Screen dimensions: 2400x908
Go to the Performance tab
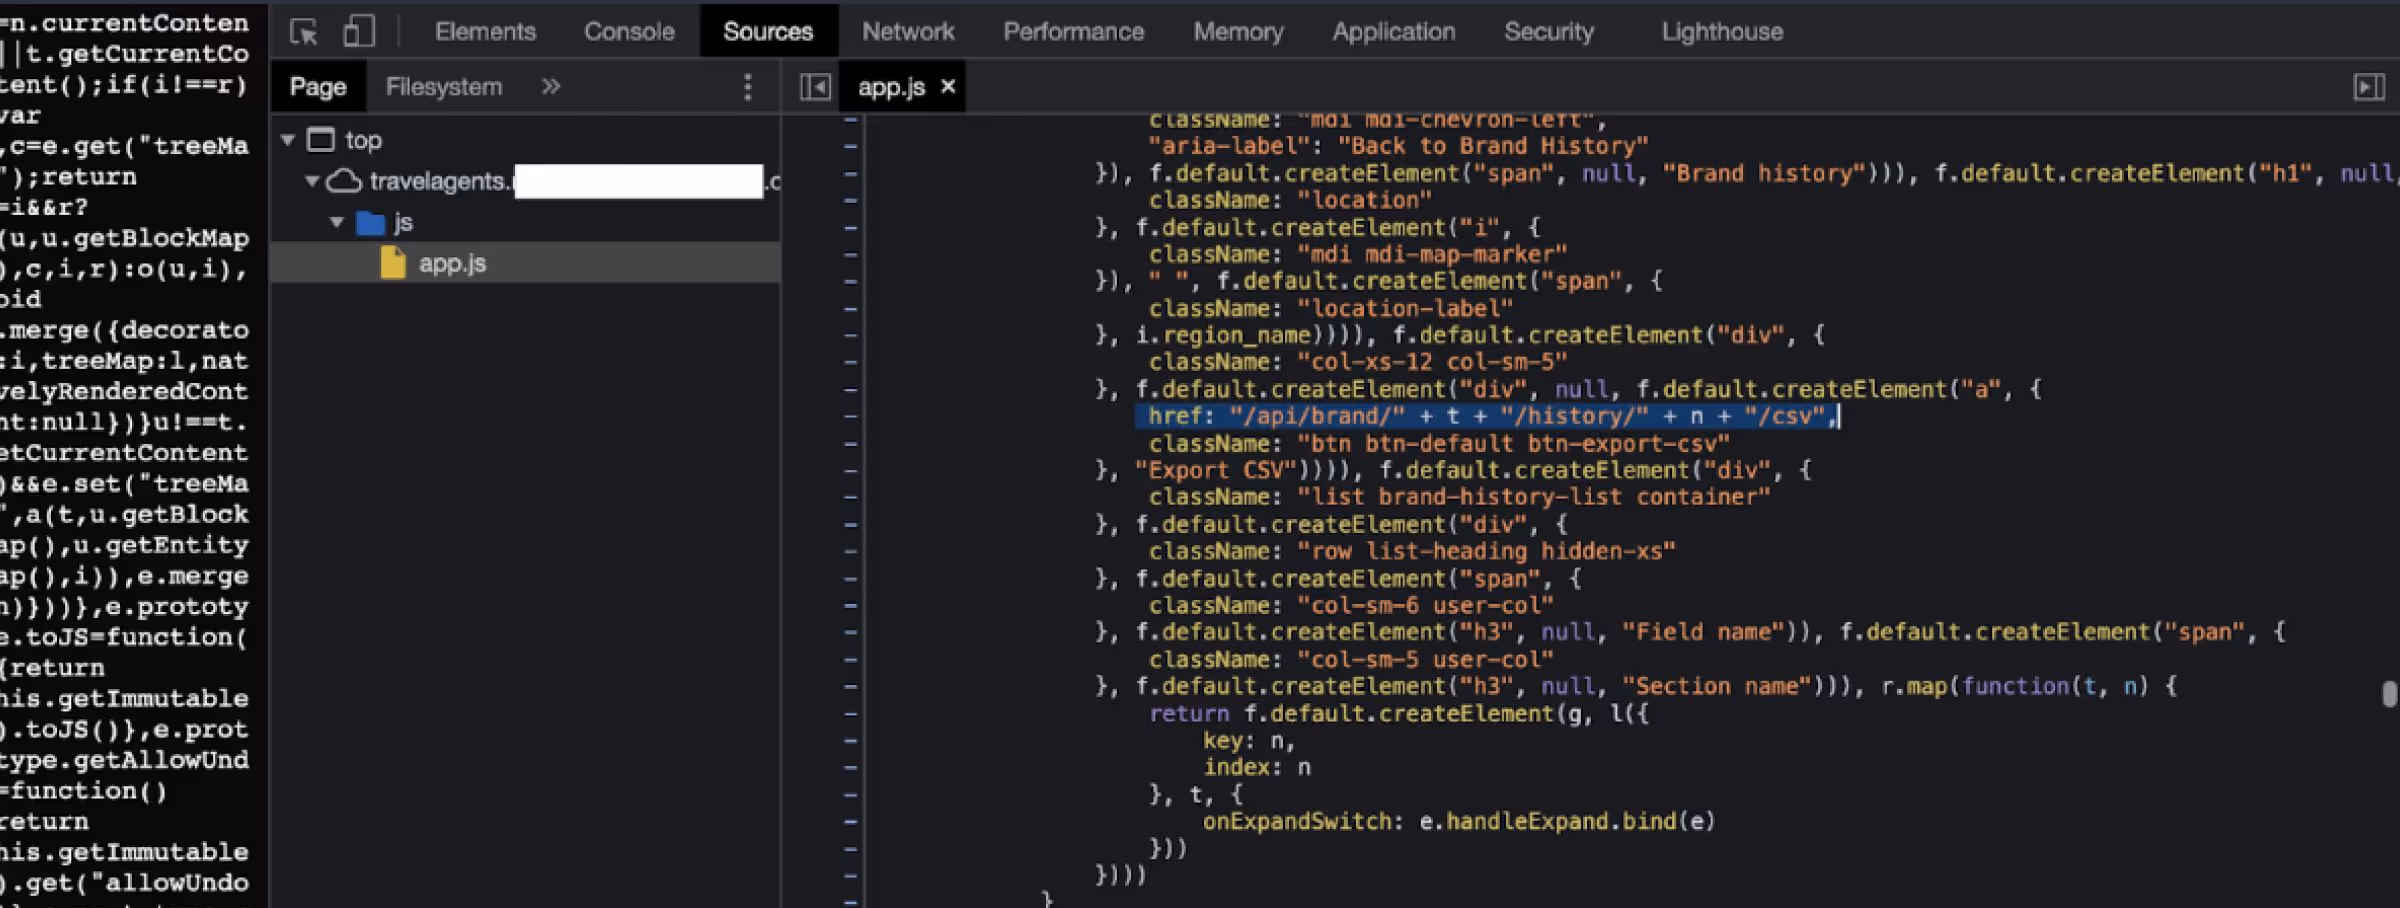(1074, 32)
